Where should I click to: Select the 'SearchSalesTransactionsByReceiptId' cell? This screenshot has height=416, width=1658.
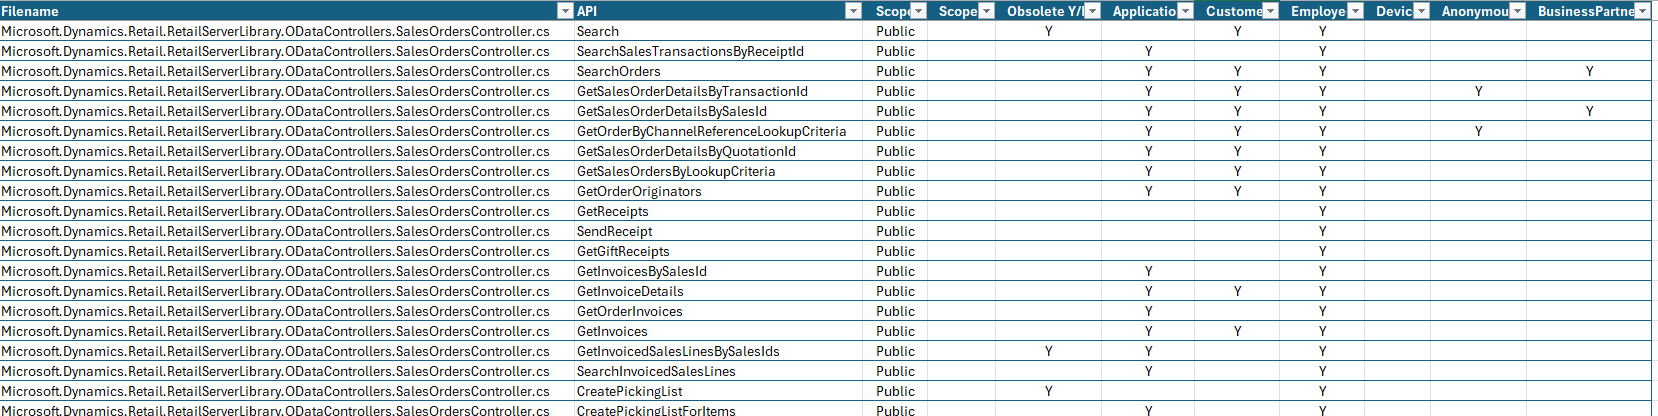click(718, 51)
